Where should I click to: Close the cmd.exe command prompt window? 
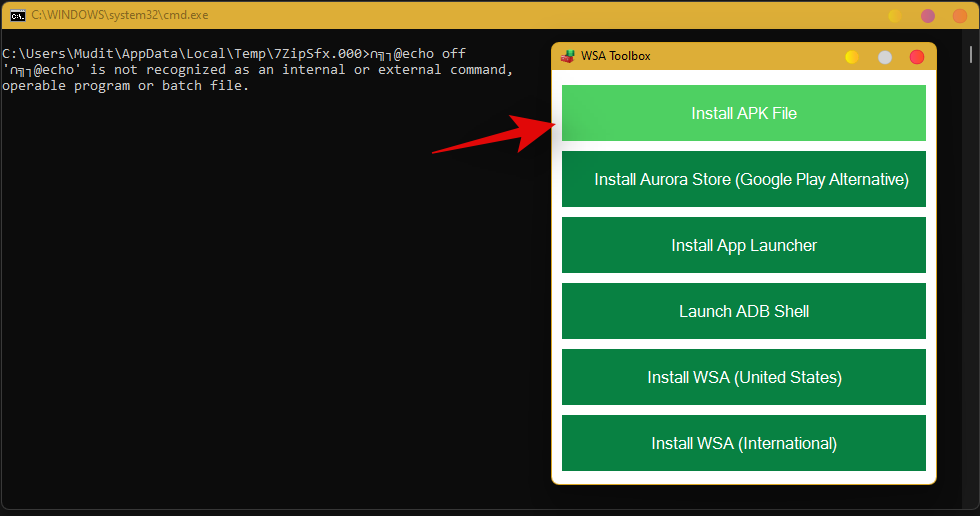click(960, 16)
